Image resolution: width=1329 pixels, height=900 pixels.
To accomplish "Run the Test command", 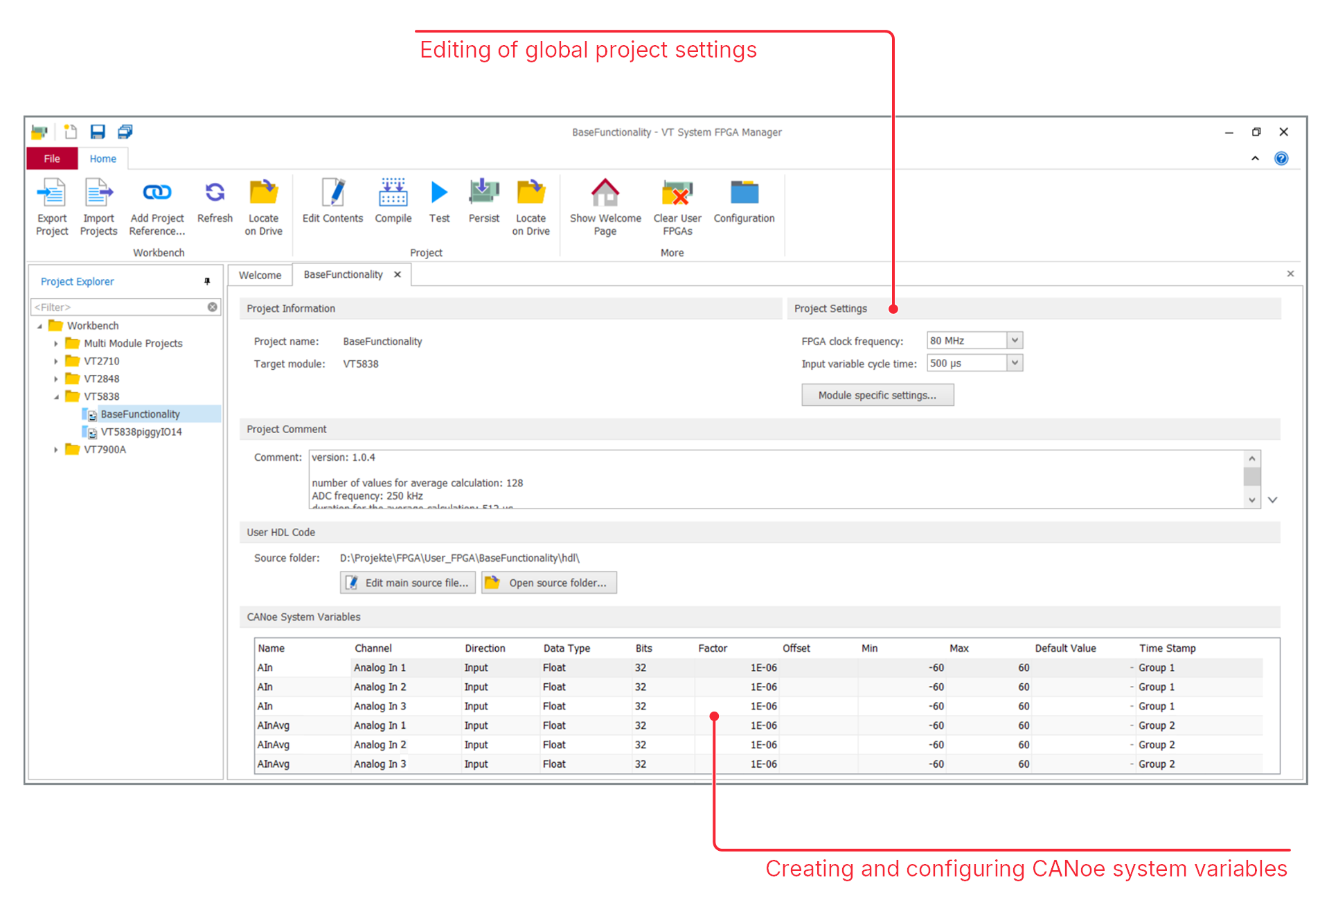I will pyautogui.click(x=439, y=201).
